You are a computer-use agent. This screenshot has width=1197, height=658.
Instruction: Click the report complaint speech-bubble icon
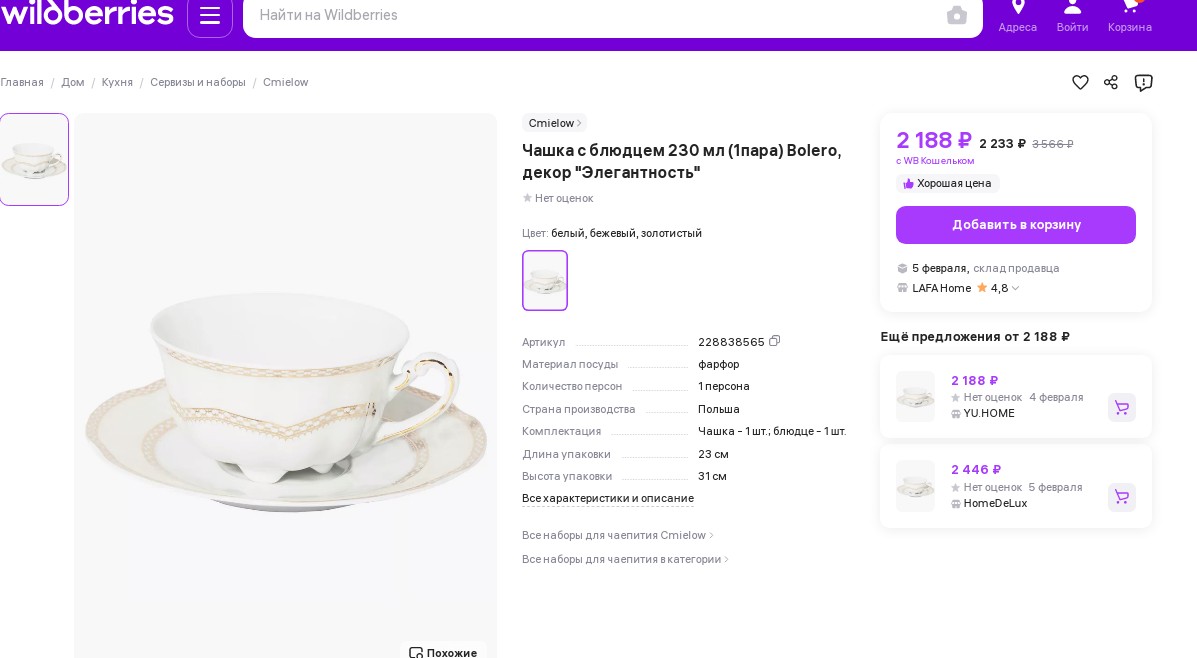[1144, 82]
